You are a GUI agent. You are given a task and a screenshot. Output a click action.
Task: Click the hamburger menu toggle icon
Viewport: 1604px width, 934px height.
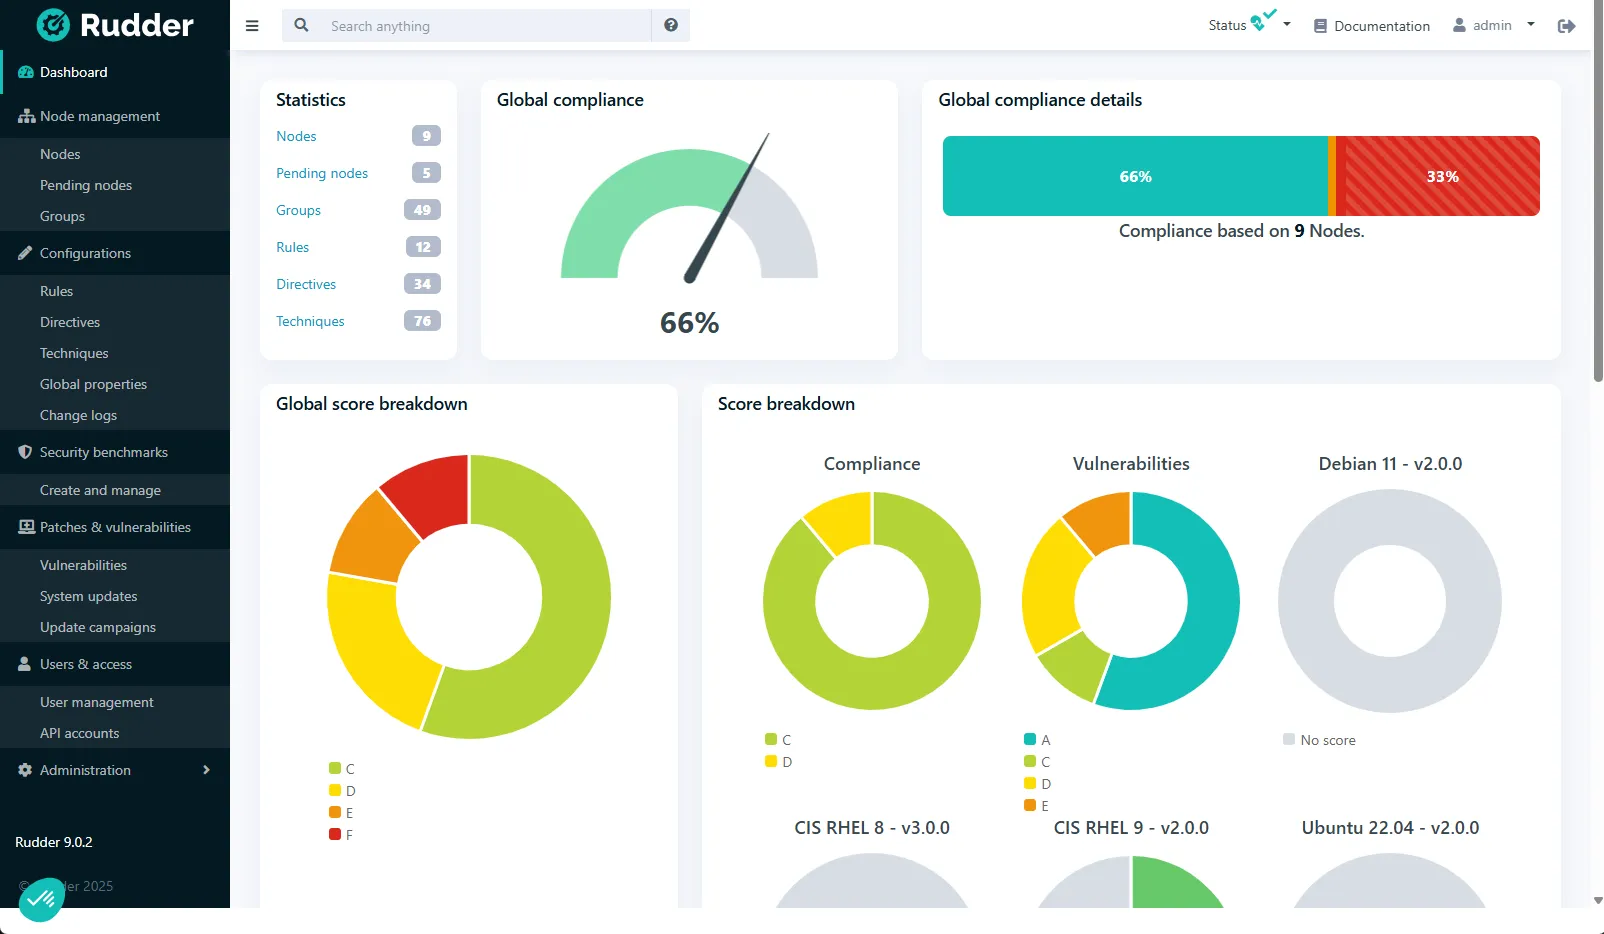click(x=252, y=26)
